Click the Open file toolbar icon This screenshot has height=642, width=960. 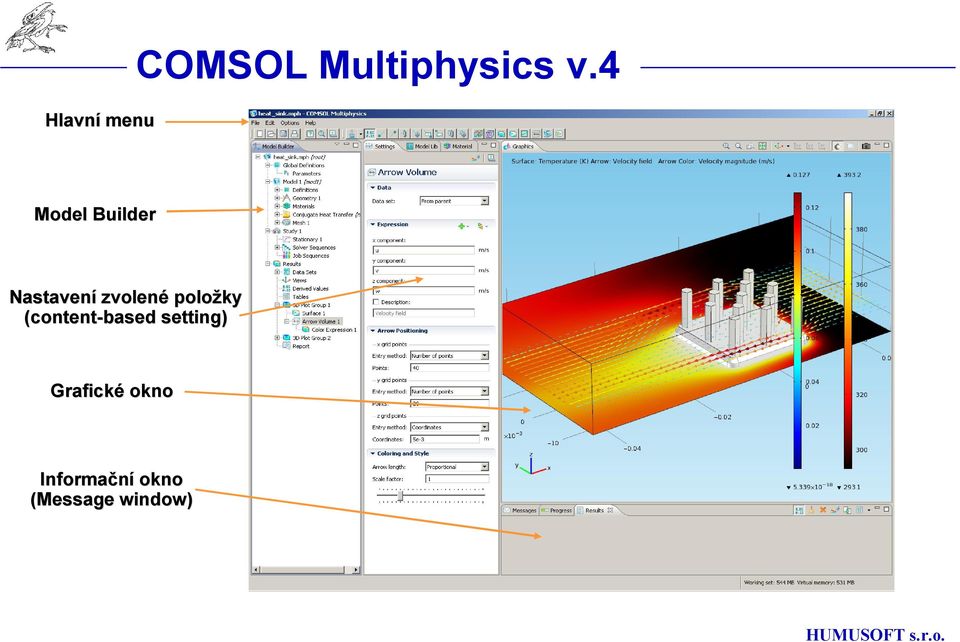coord(272,133)
